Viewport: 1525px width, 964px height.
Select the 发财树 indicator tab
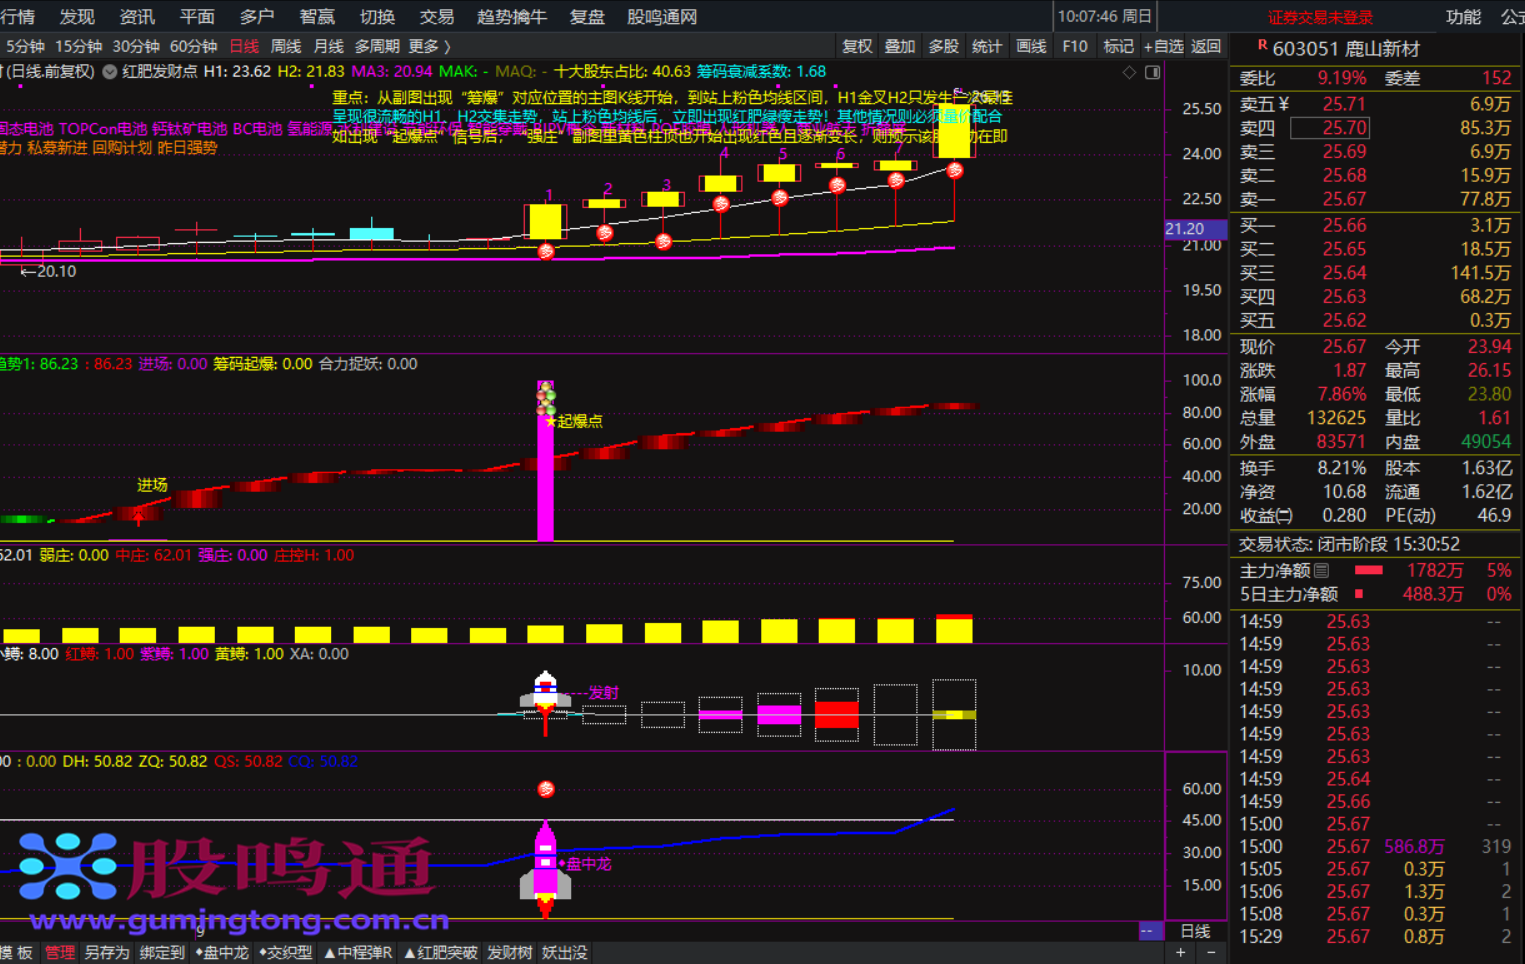[510, 953]
